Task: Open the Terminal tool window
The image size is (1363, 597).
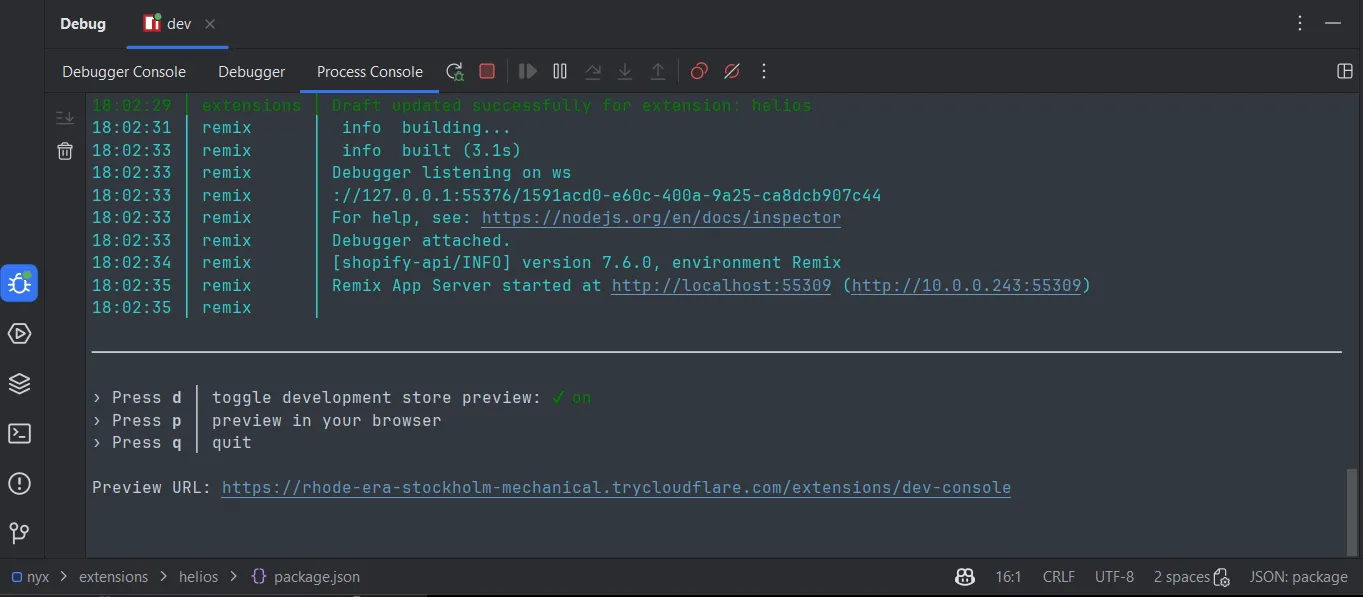Action: [19, 433]
